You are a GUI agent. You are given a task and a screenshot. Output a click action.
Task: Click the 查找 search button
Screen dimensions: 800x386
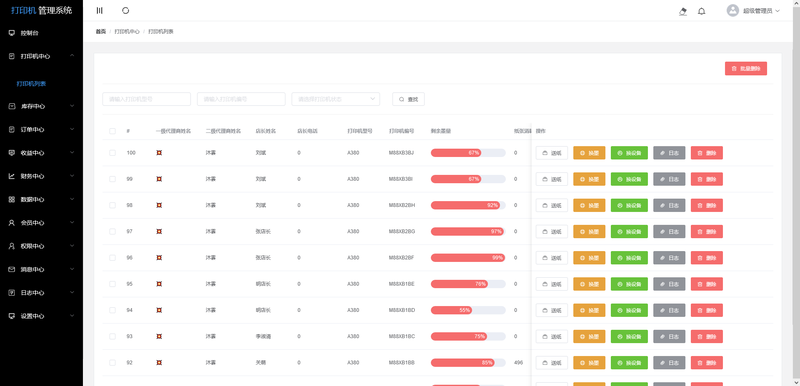(408, 99)
